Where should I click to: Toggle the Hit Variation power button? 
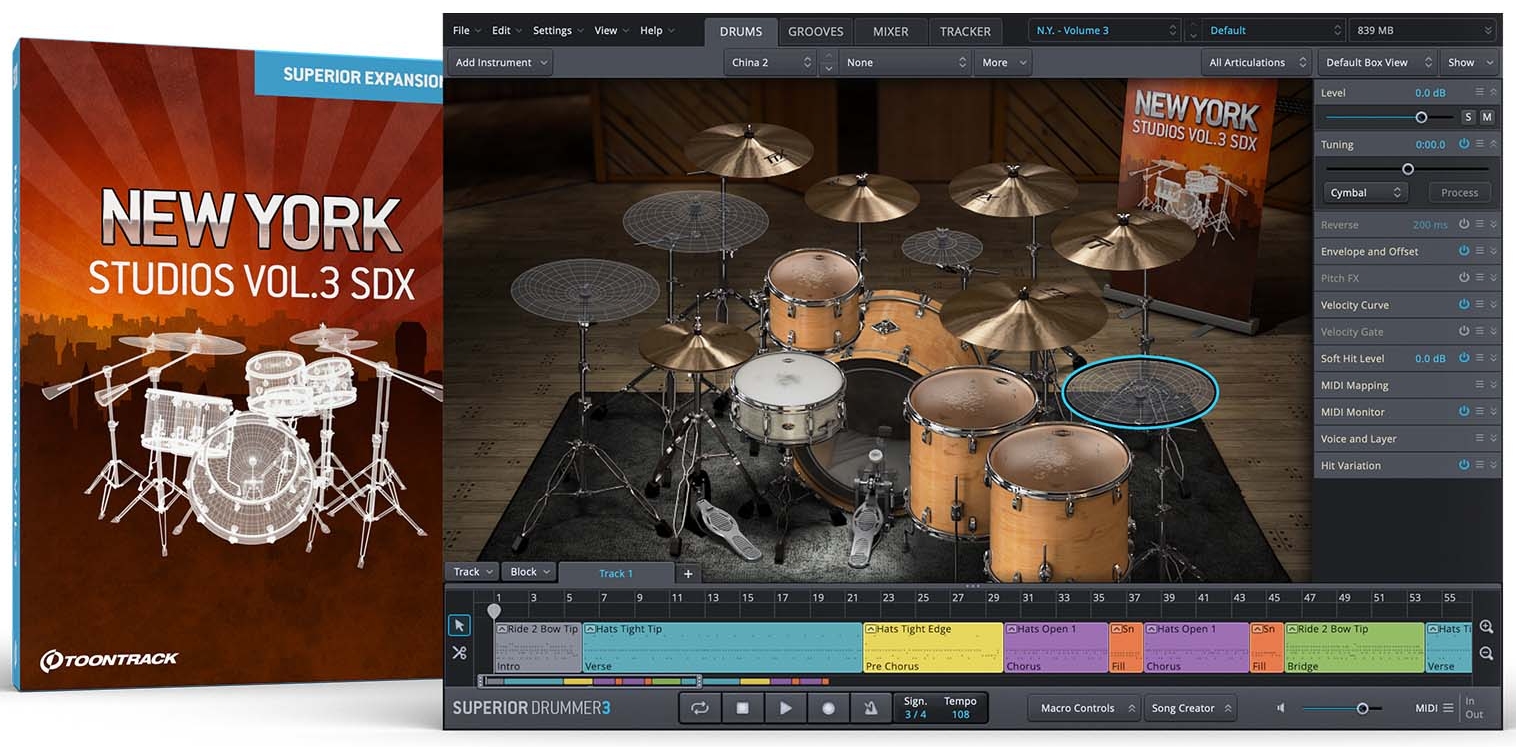click(1464, 465)
